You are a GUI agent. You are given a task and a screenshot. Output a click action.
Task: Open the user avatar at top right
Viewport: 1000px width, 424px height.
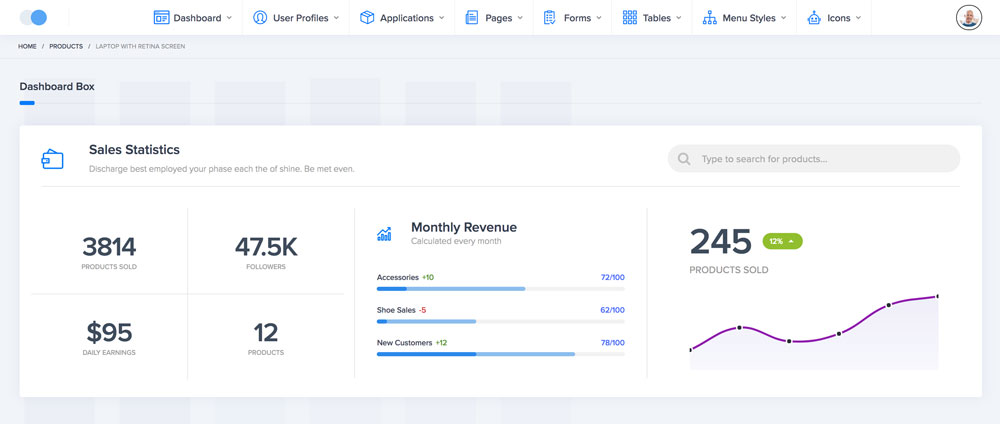point(968,18)
